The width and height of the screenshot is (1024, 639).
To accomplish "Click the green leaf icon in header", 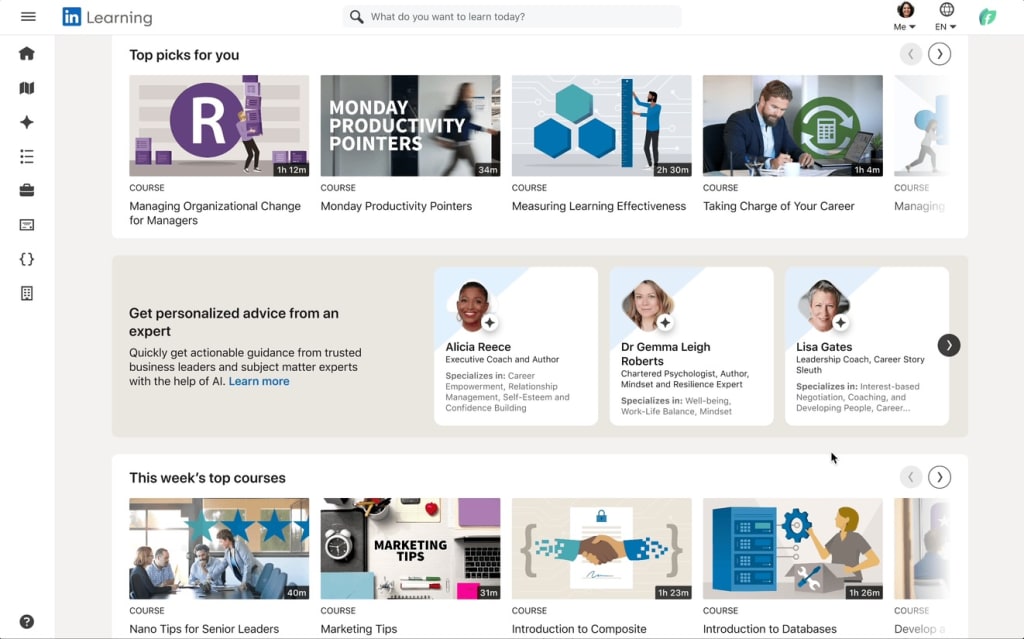I will coord(987,17).
